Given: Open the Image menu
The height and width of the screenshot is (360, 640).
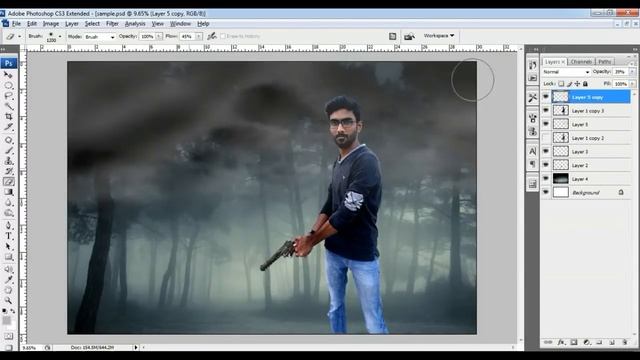Looking at the screenshot, I should (x=51, y=24).
